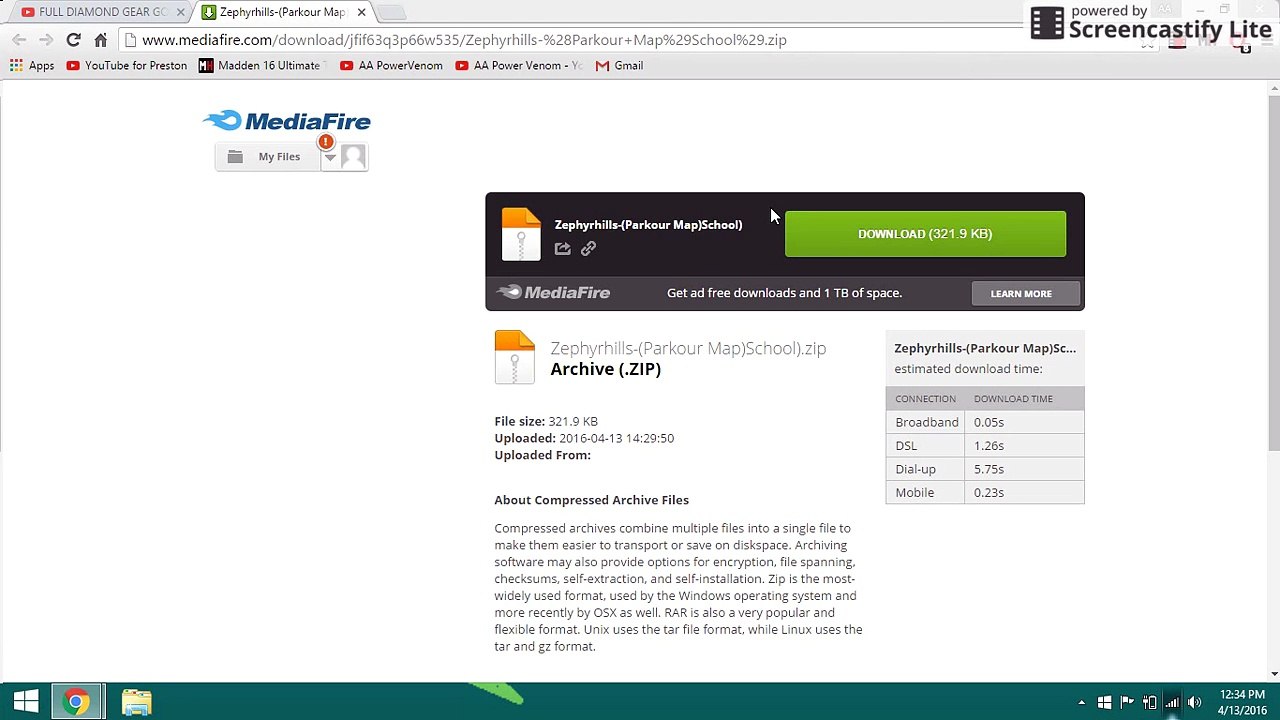This screenshot has height=720, width=1280.
Task: Reload the page with the refresh icon
Action: click(73, 40)
